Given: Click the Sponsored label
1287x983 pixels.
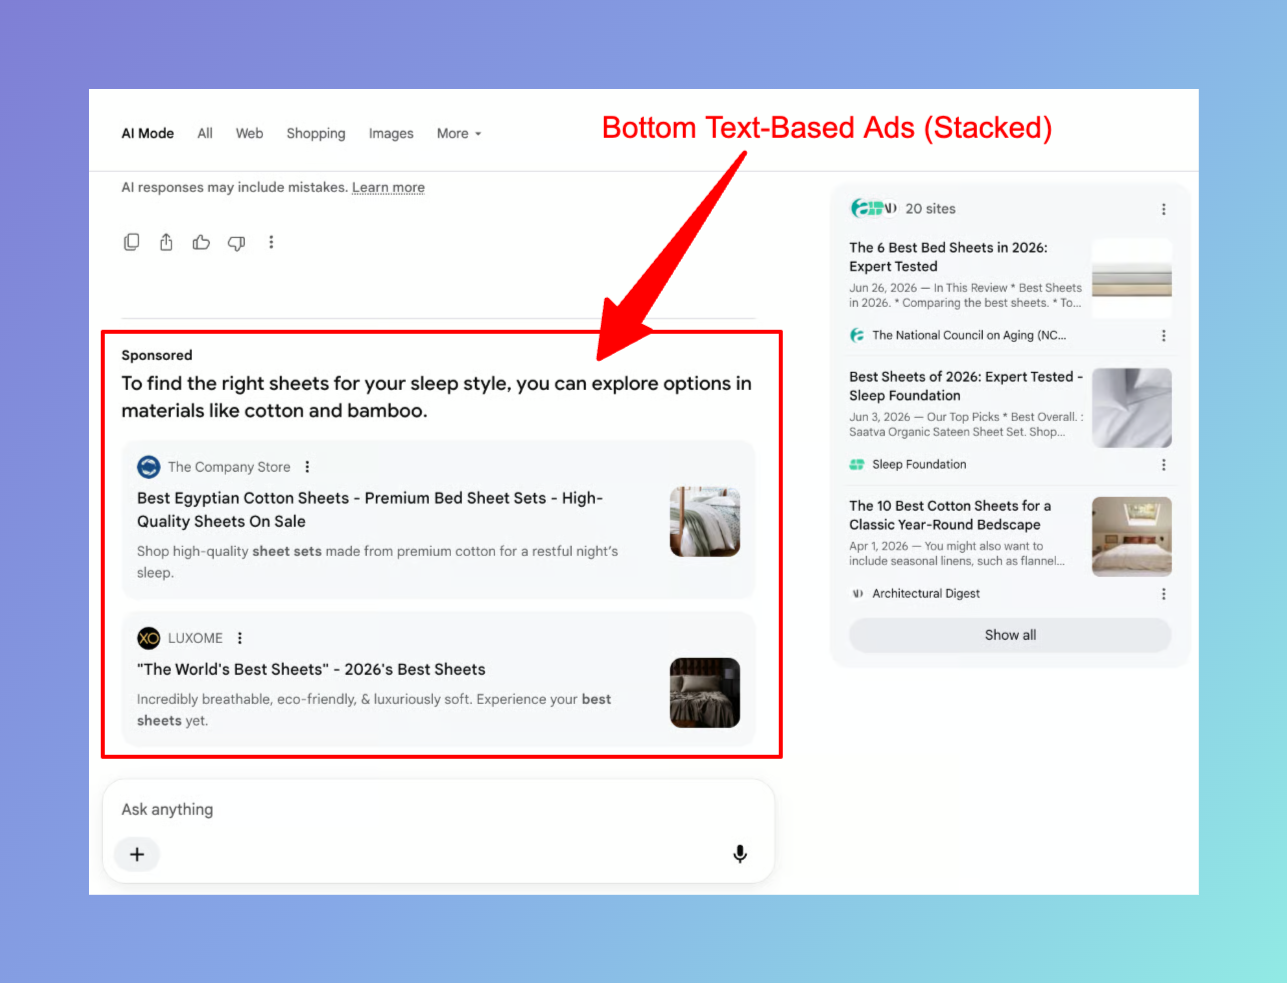Looking at the screenshot, I should click(157, 355).
